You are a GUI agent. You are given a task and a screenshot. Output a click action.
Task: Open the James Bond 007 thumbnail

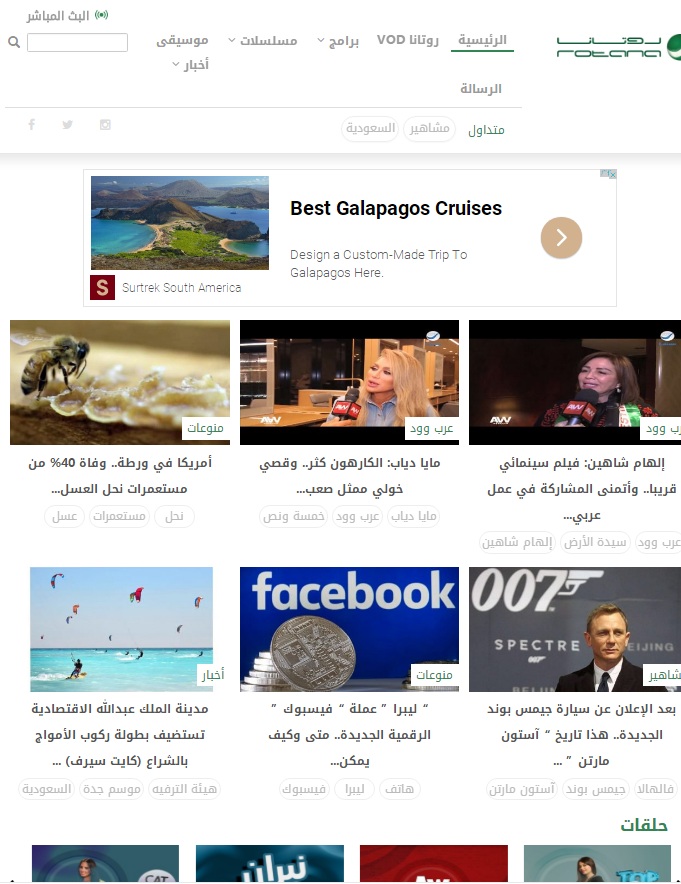575,629
